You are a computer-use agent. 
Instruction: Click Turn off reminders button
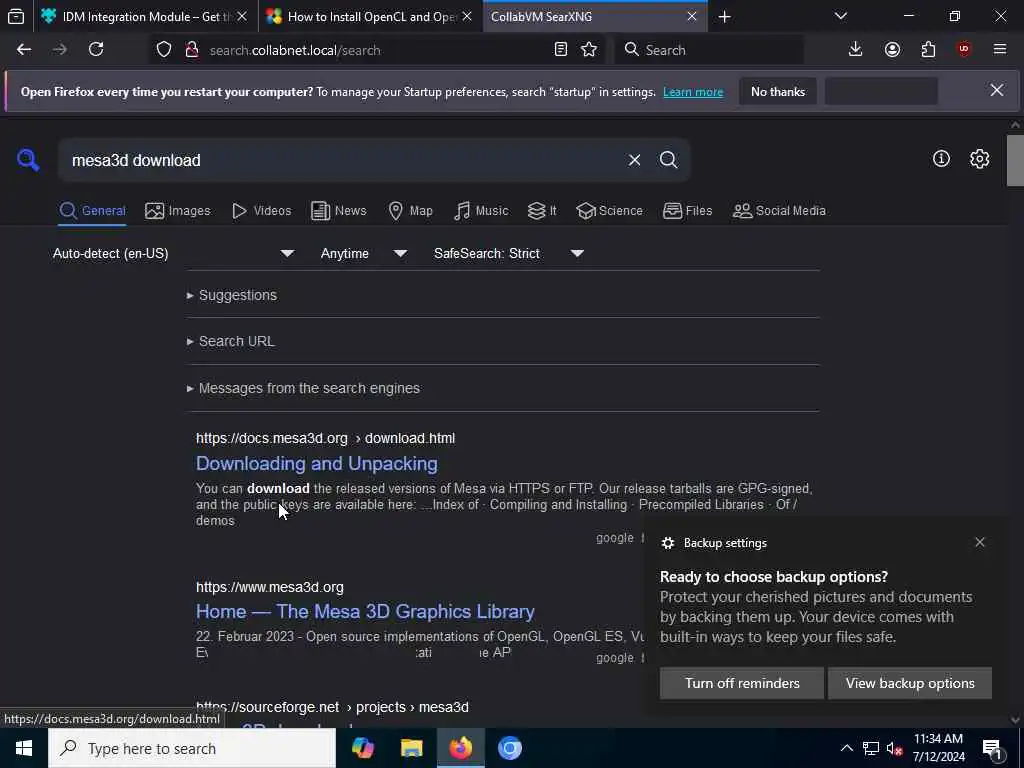742,683
